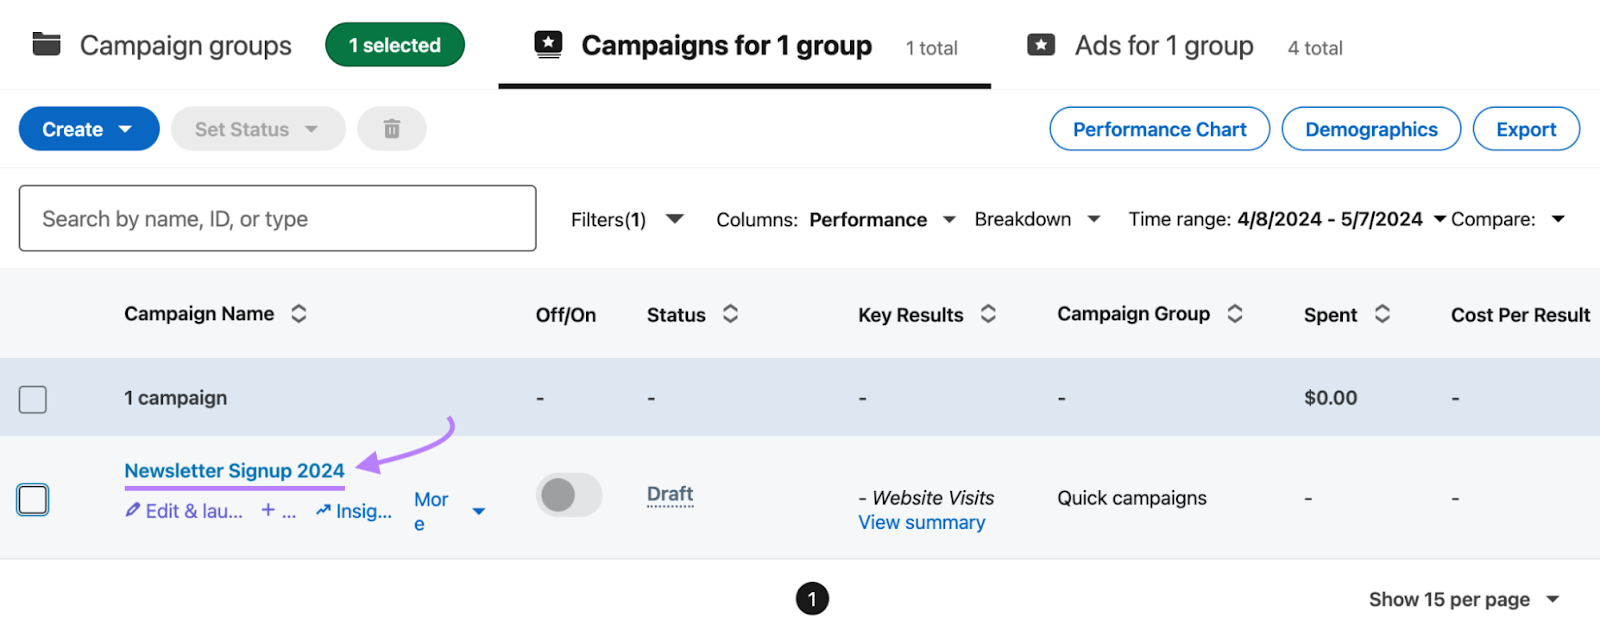The width and height of the screenshot is (1600, 634).
Task: Sort by Campaign Name using its sort arrows
Action: [x=298, y=313]
